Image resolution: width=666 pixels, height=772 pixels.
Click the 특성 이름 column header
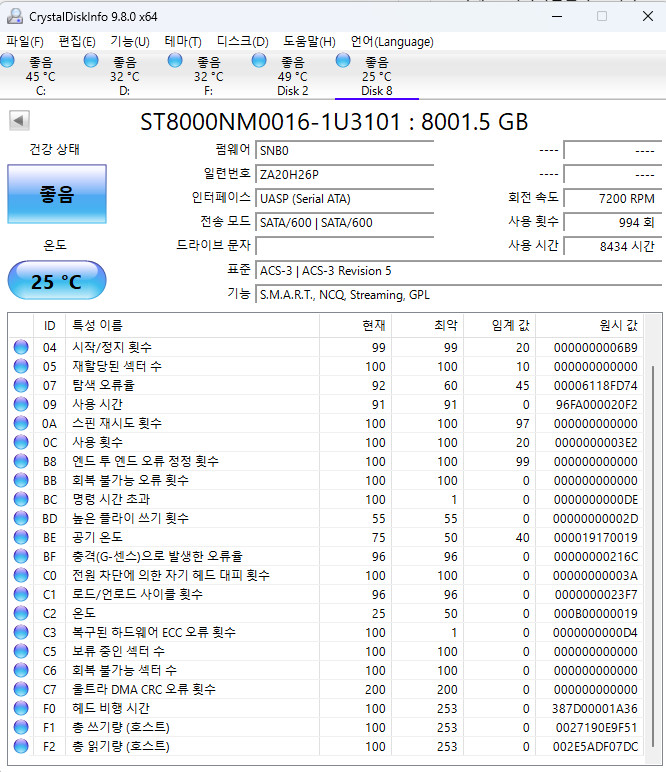point(192,325)
